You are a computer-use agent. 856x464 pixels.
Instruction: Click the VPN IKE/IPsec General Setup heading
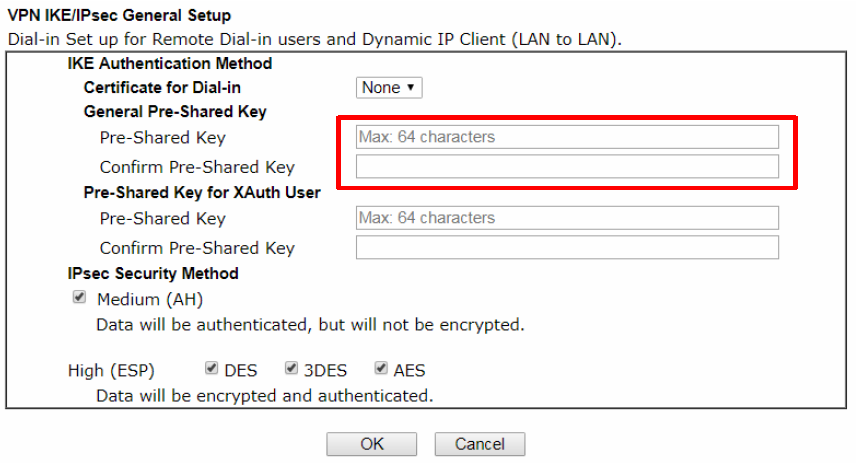pyautogui.click(x=119, y=16)
